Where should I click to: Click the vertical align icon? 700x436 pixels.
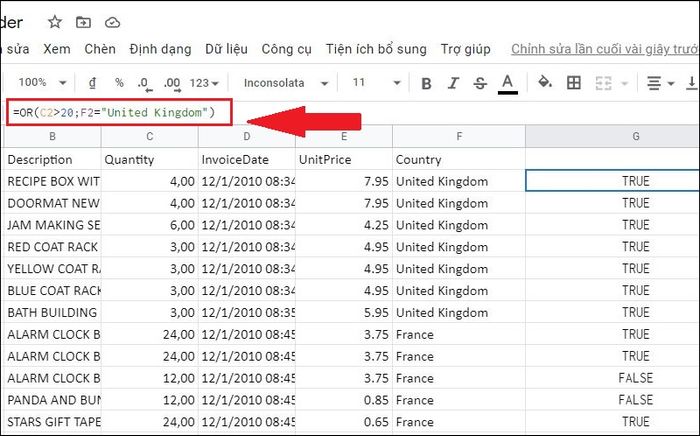tap(692, 83)
